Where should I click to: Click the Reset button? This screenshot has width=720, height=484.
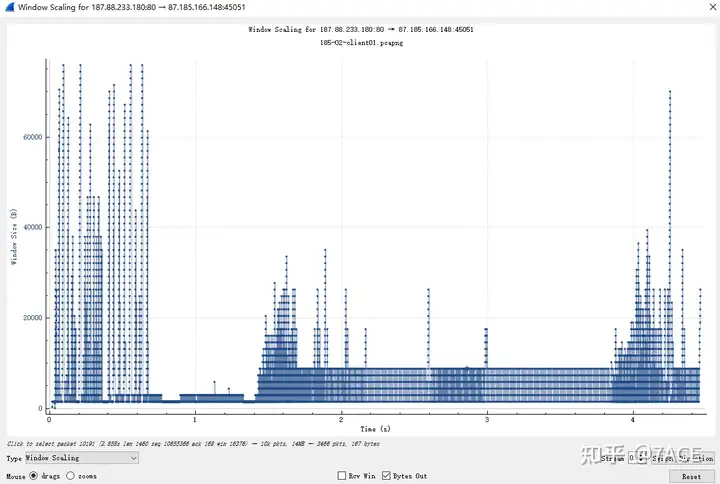coord(692,477)
